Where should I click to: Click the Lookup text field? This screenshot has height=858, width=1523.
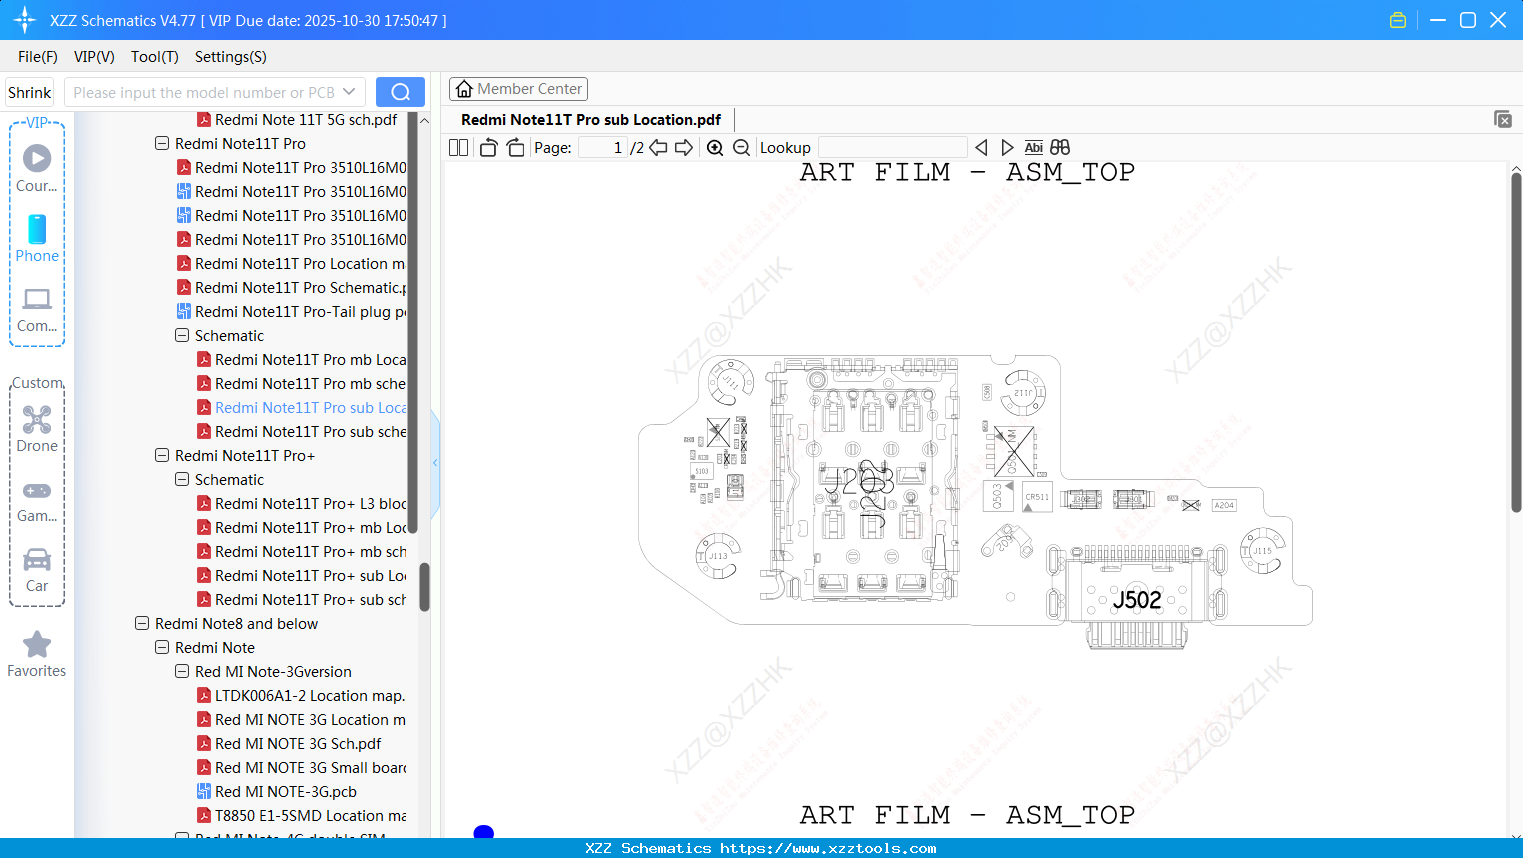tap(893, 148)
